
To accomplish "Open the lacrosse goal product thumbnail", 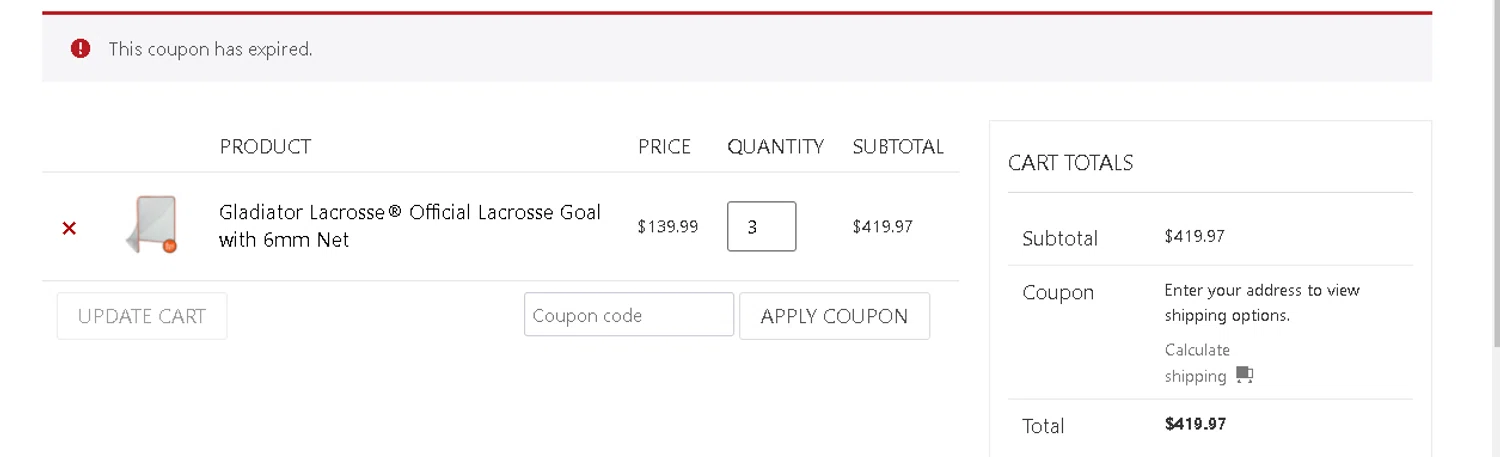I will point(152,225).
